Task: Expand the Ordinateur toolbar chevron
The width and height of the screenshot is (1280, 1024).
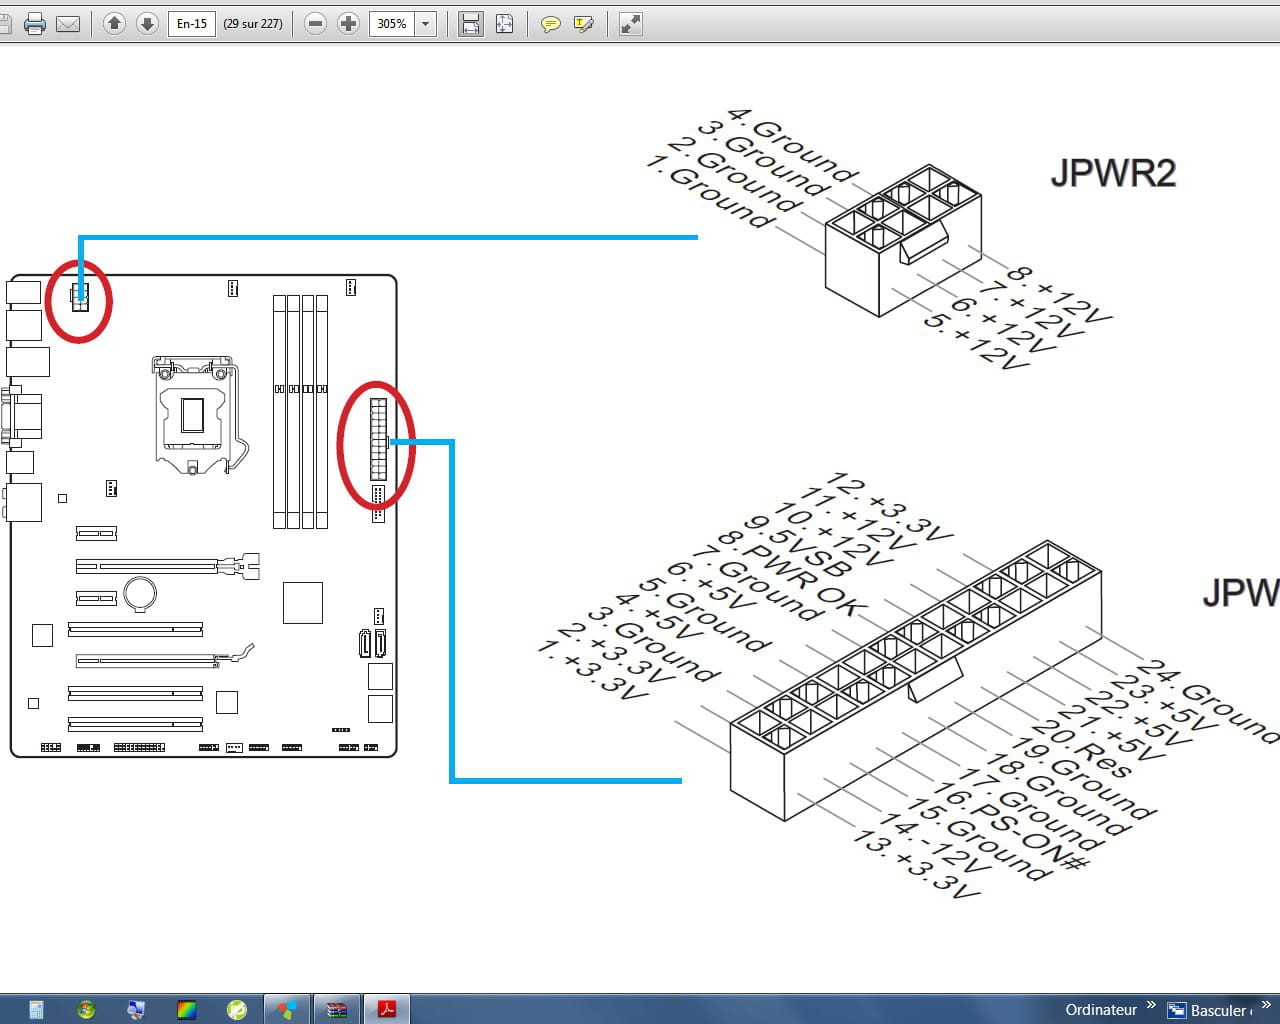Action: tap(1151, 1004)
